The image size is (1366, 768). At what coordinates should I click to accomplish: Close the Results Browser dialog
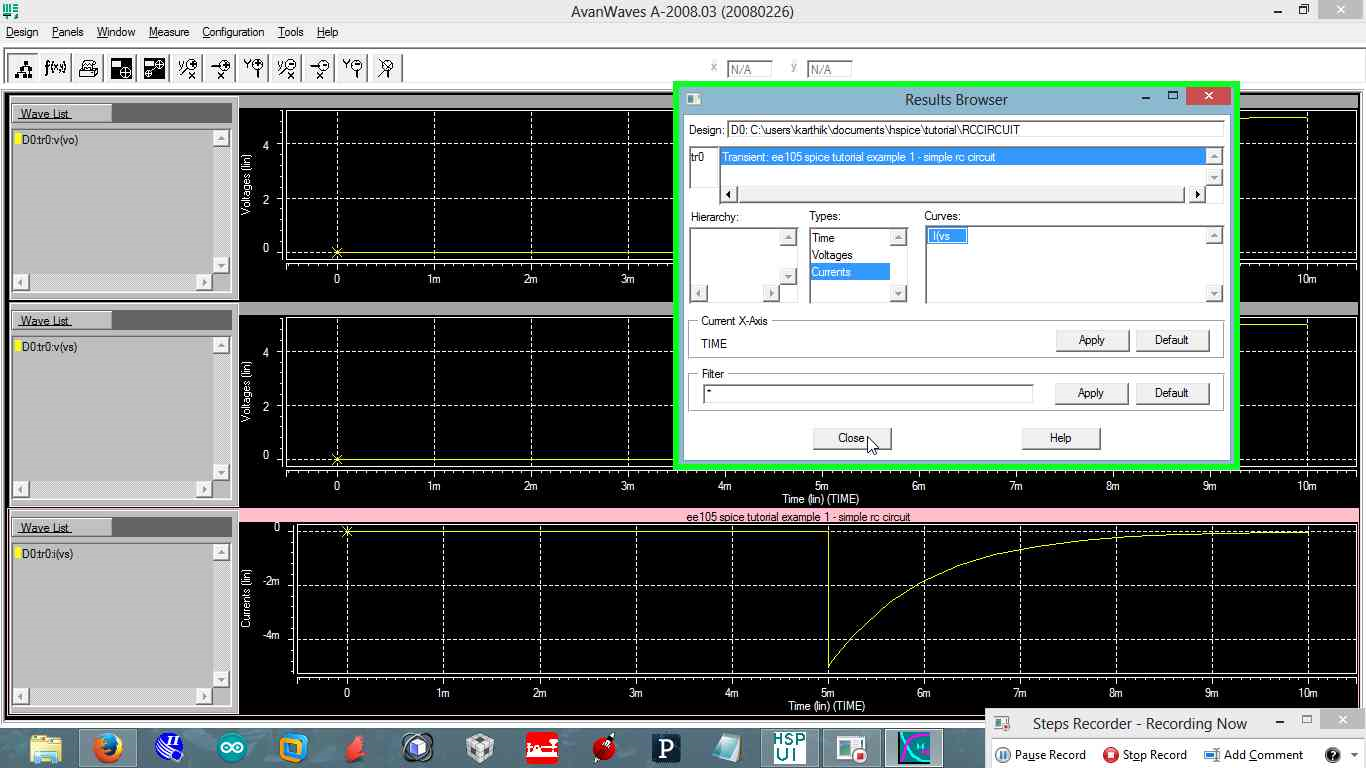[x=851, y=438]
